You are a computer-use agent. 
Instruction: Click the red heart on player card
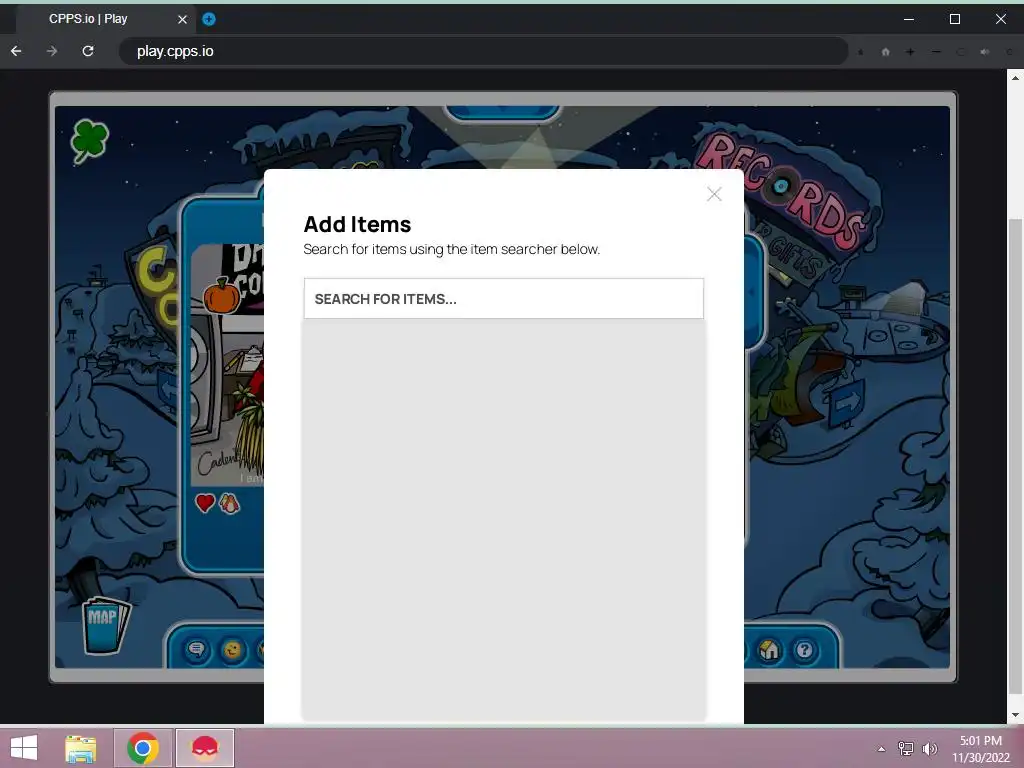pyautogui.click(x=205, y=503)
